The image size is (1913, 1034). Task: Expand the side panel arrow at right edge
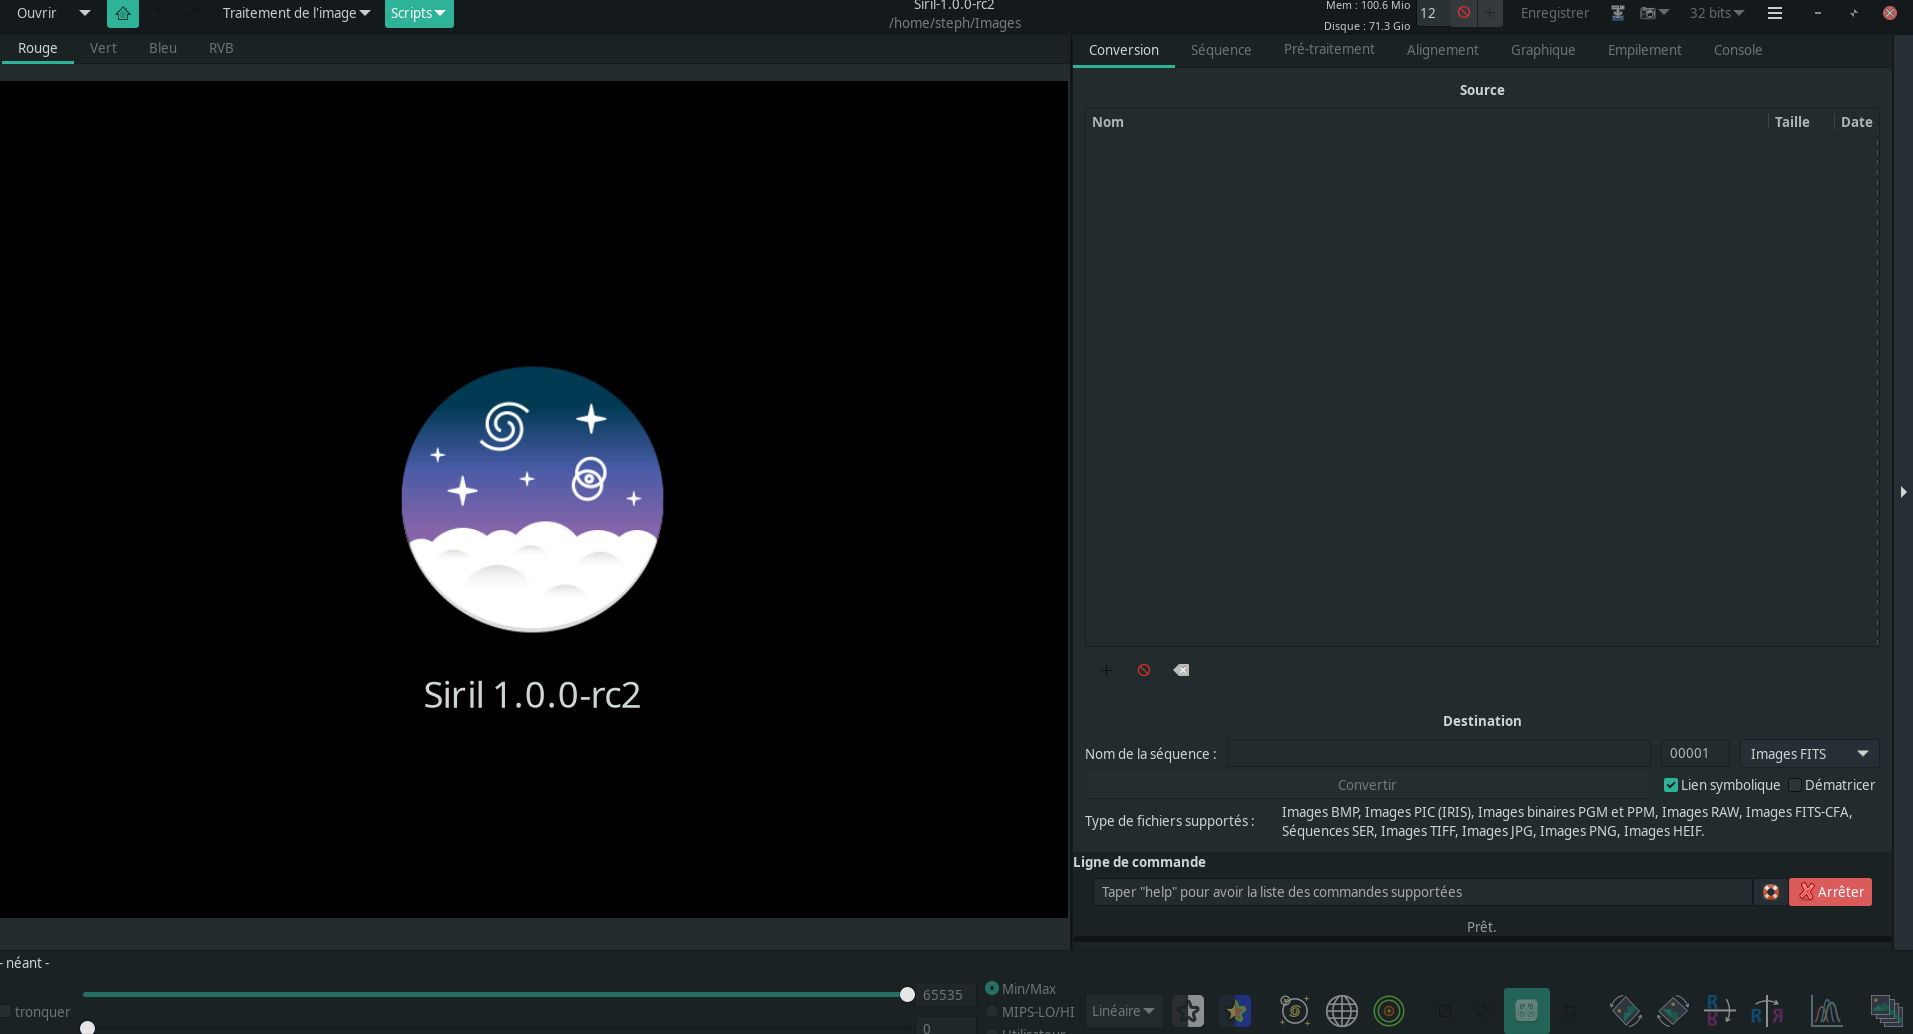1903,492
